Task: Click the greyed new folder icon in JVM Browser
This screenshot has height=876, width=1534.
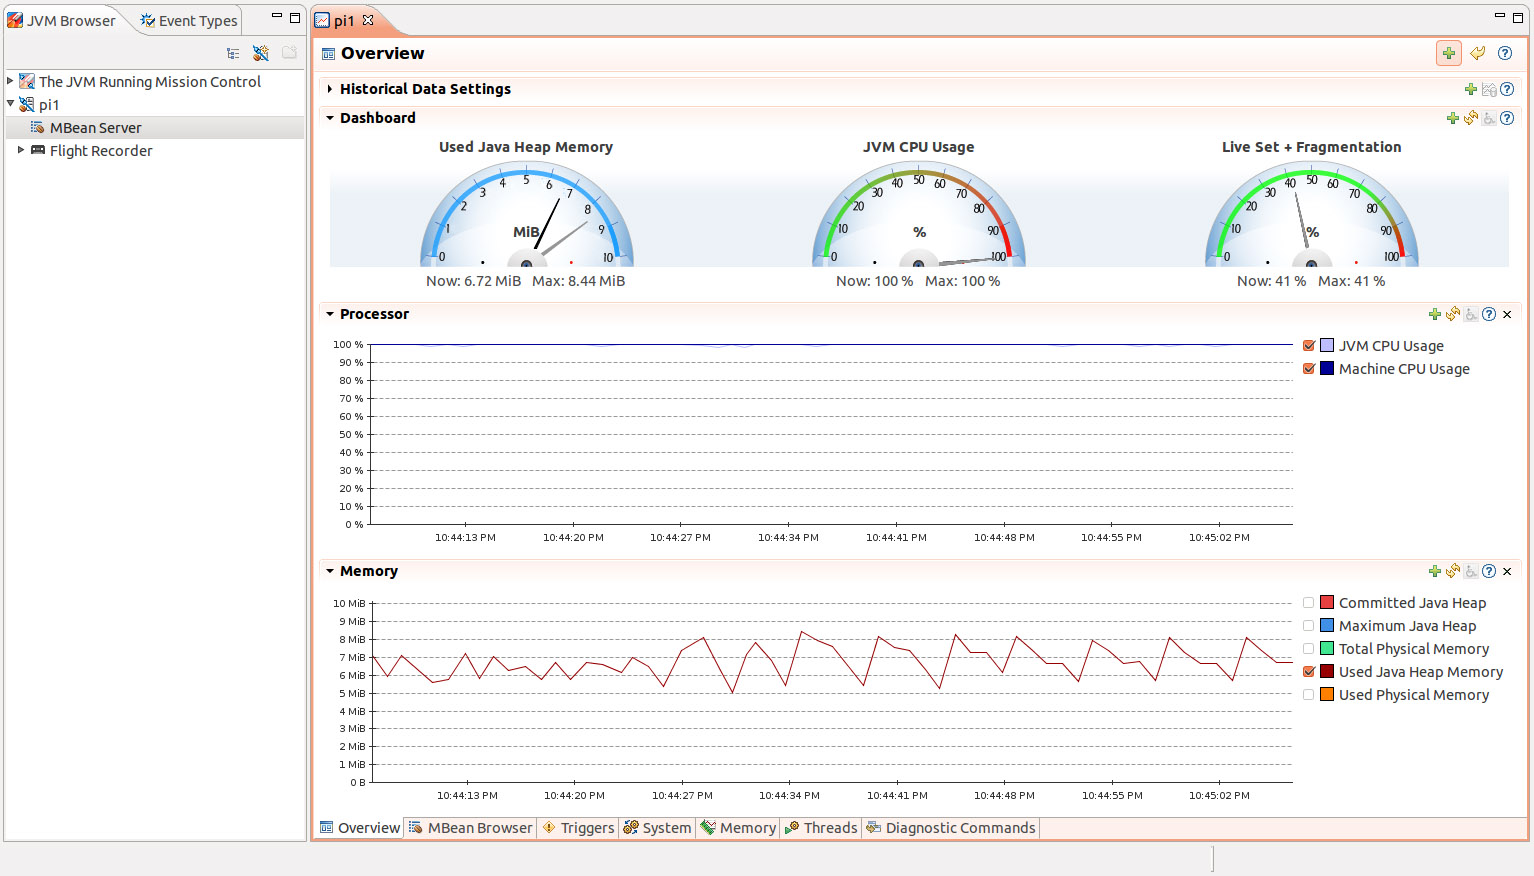Action: (x=289, y=53)
